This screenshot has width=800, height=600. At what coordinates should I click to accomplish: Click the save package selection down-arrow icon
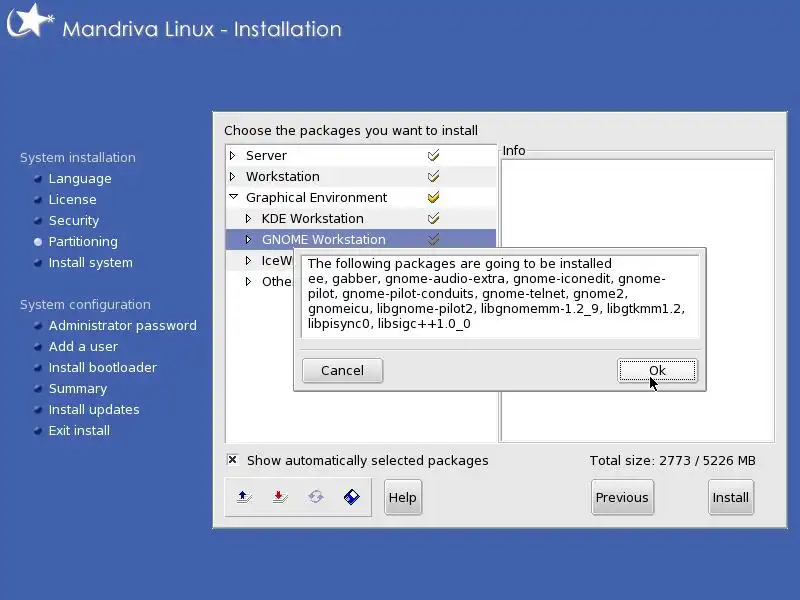tap(280, 496)
